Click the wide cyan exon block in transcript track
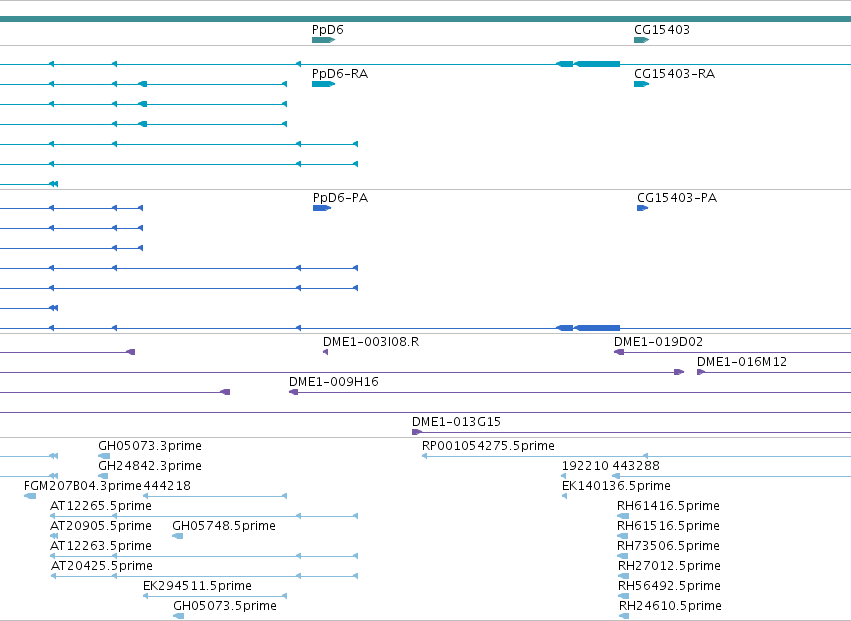851x621 pixels. click(x=597, y=64)
